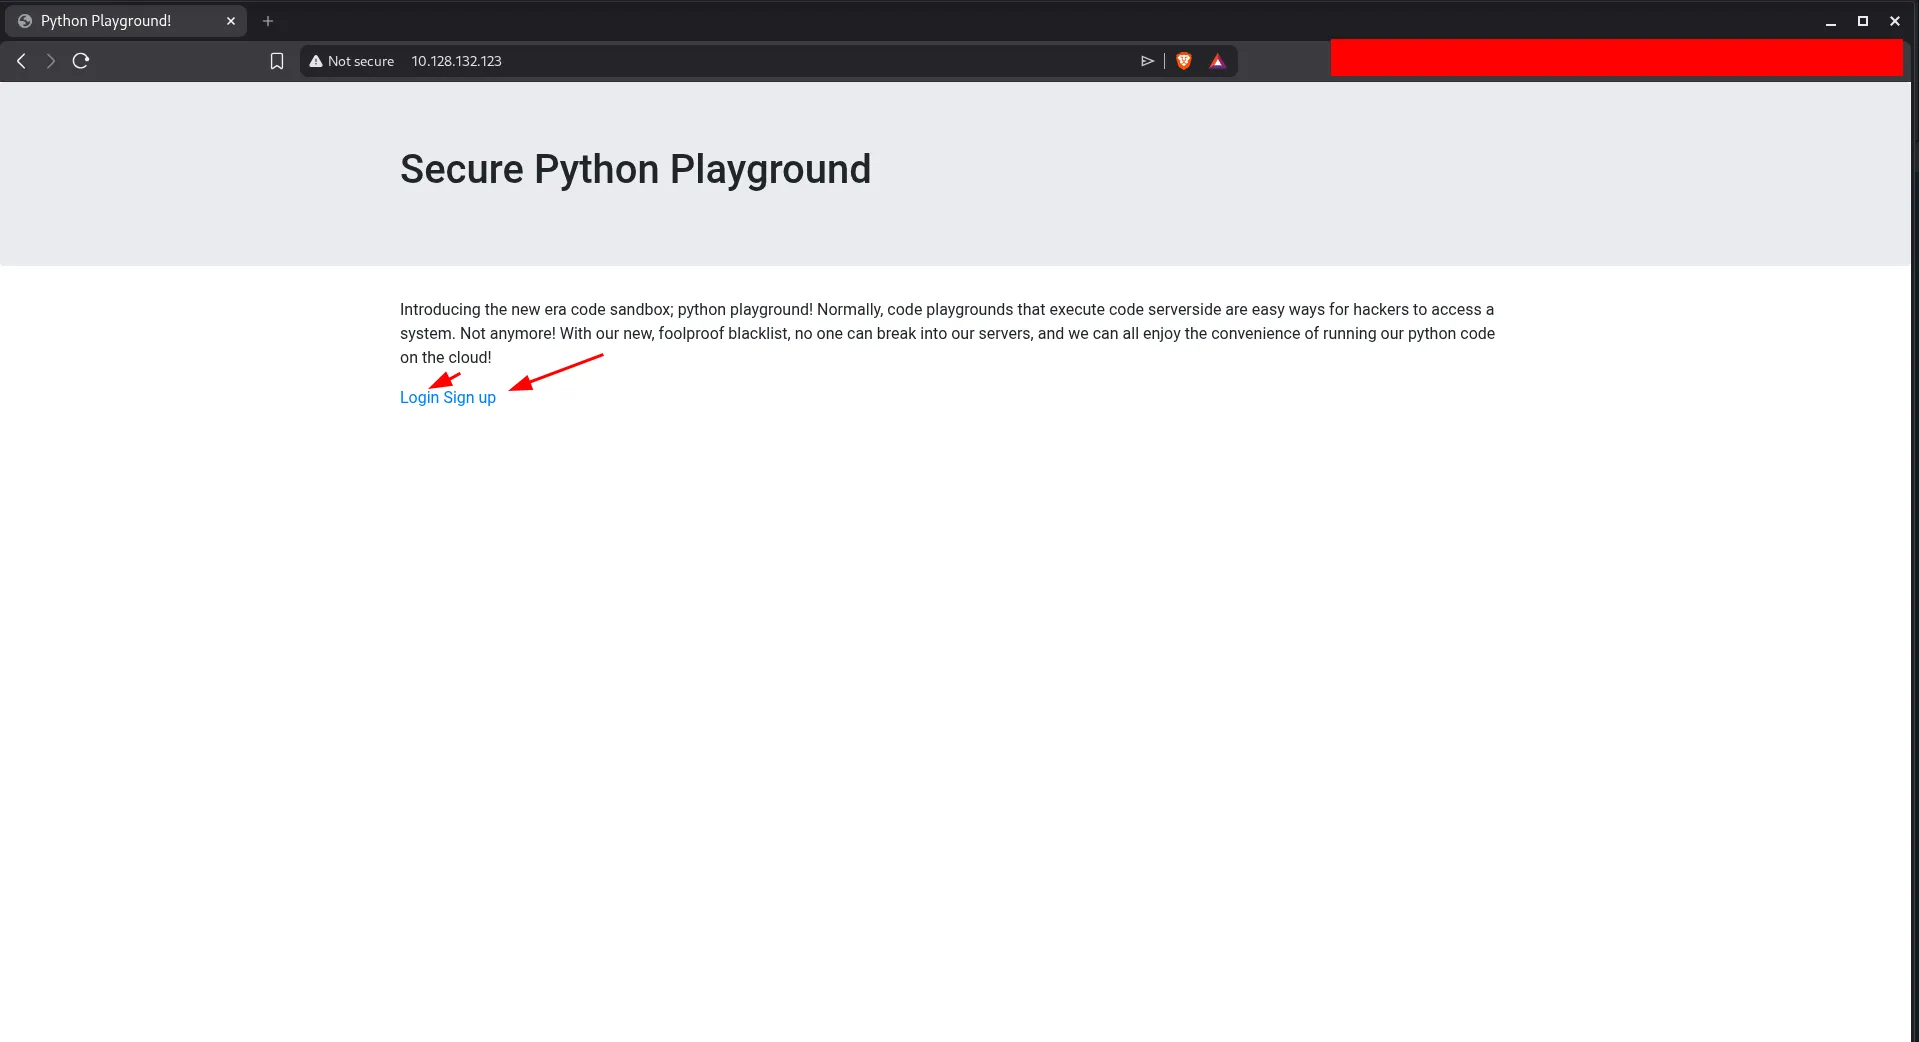Viewport: 1919px width, 1042px height.
Task: Open the Sign up link
Action: click(470, 398)
